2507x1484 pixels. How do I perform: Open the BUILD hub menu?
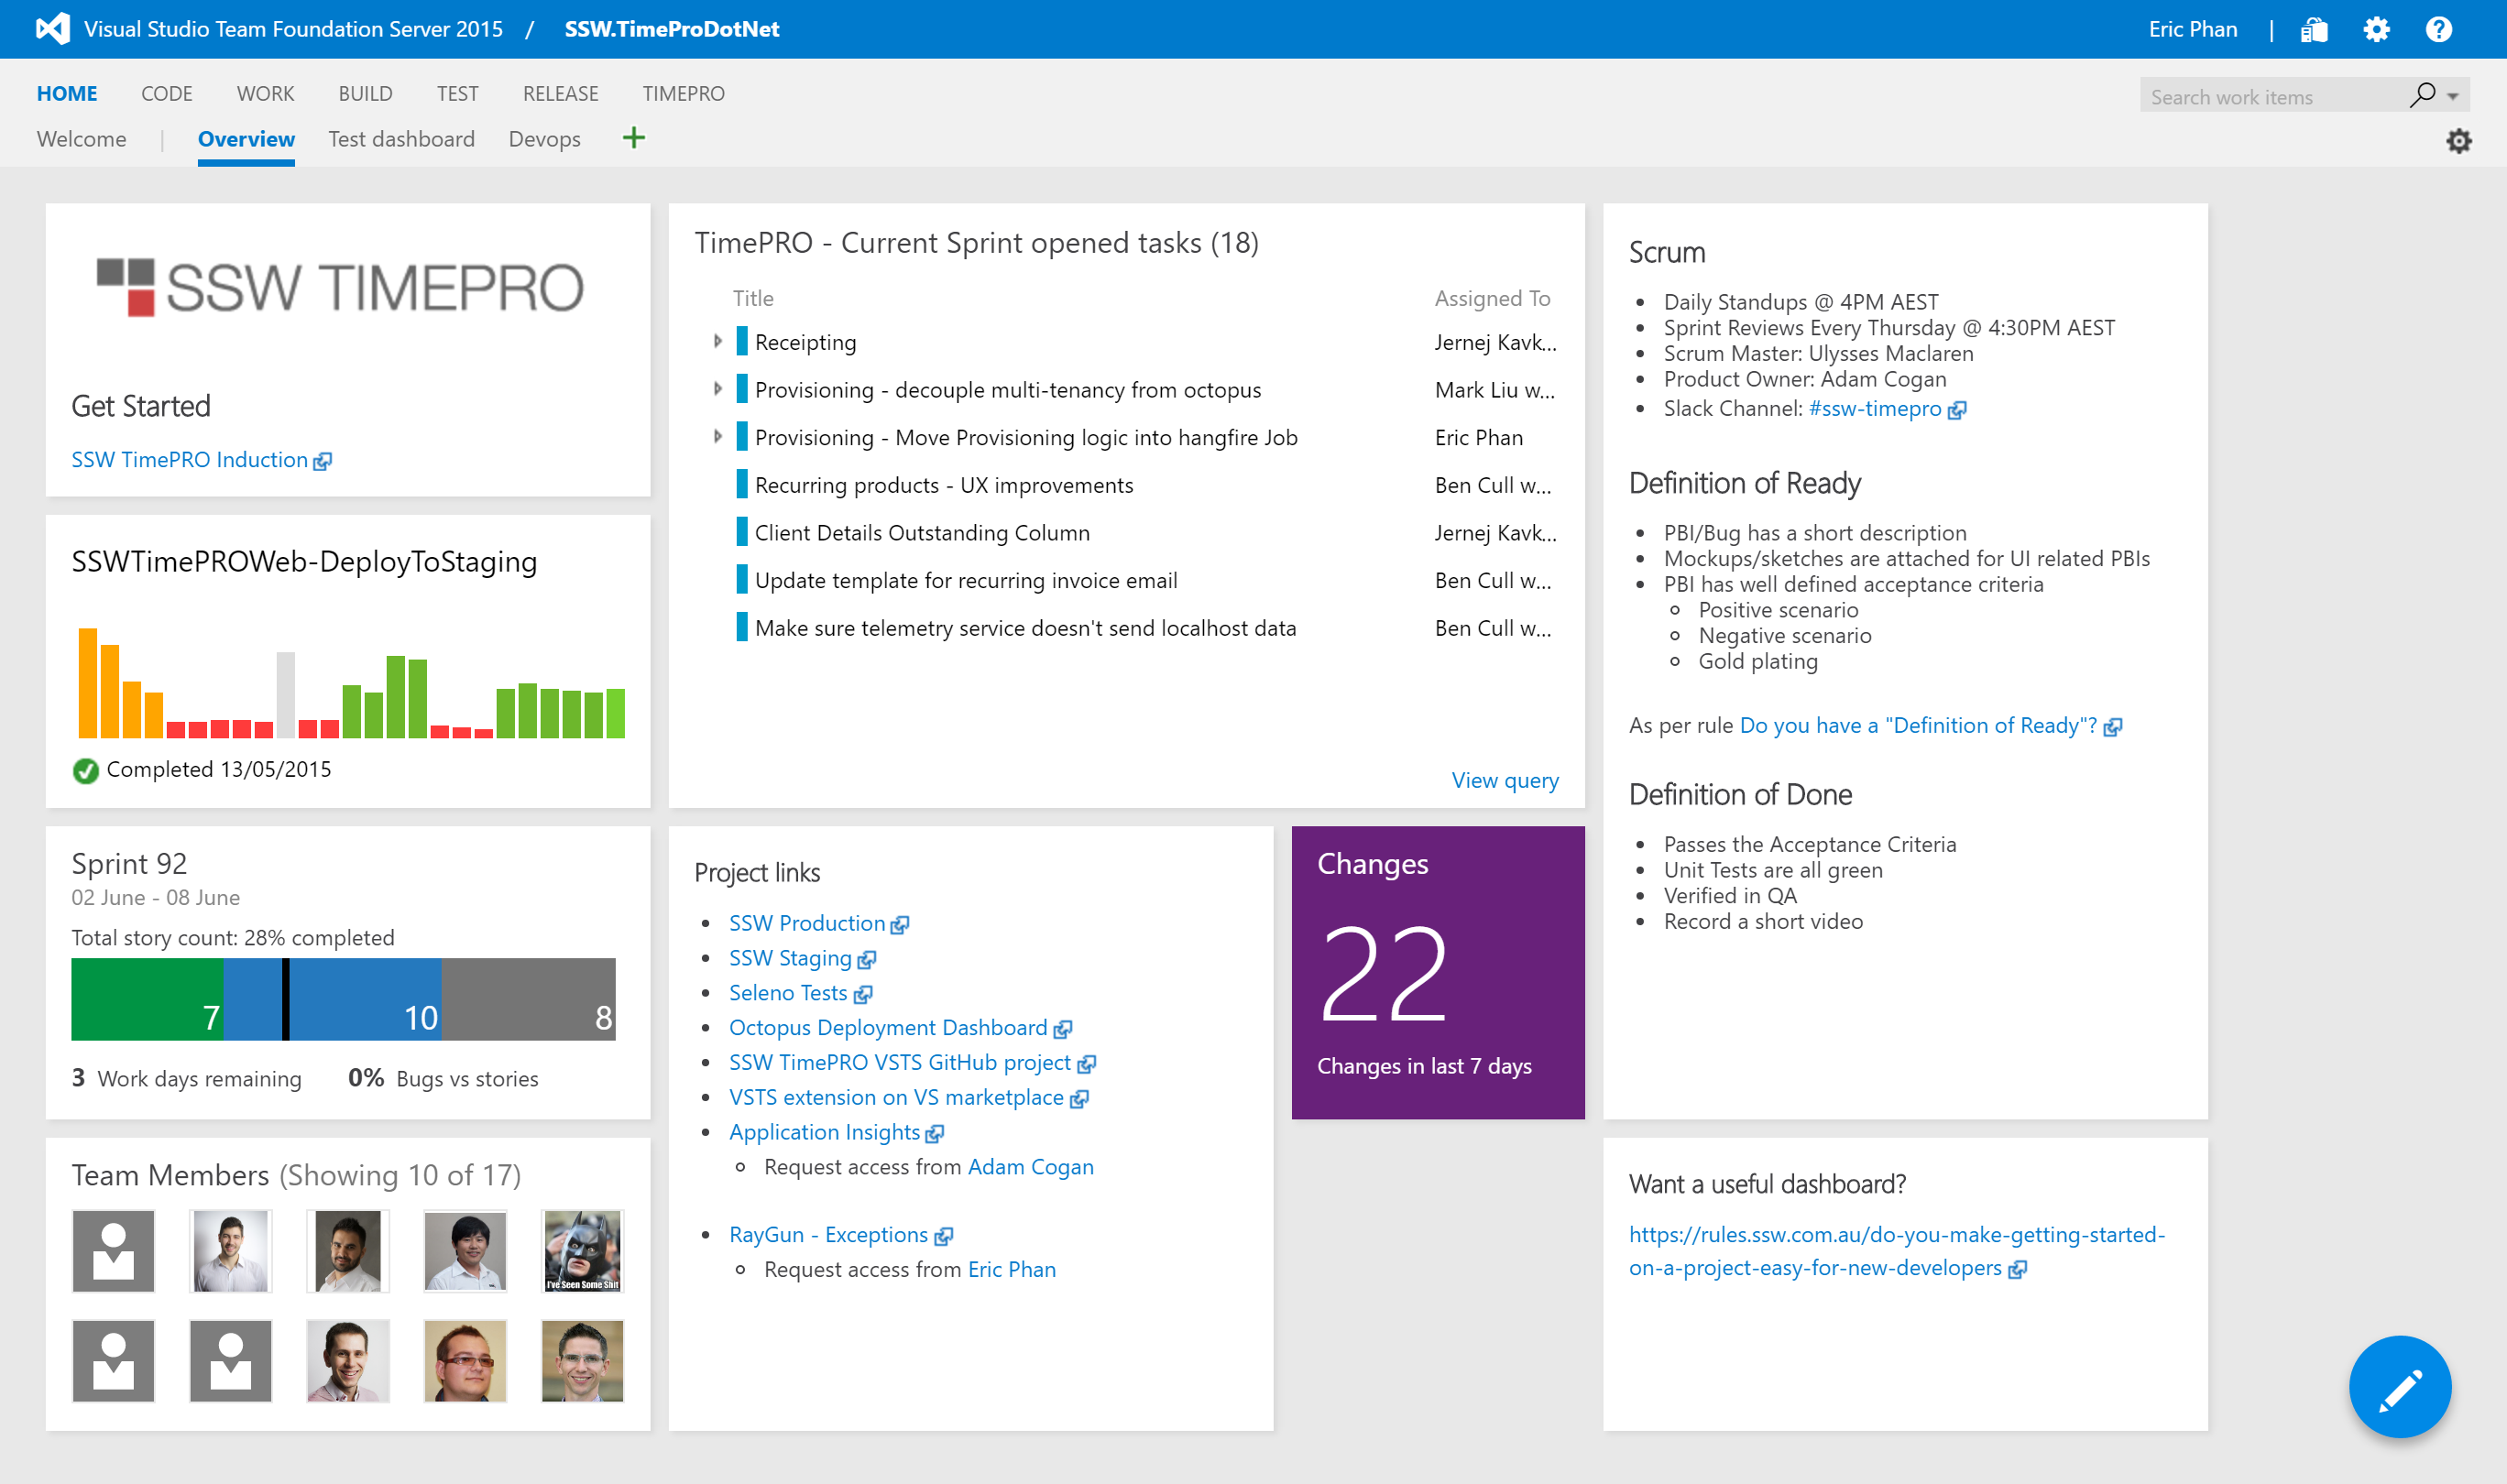tap(365, 93)
